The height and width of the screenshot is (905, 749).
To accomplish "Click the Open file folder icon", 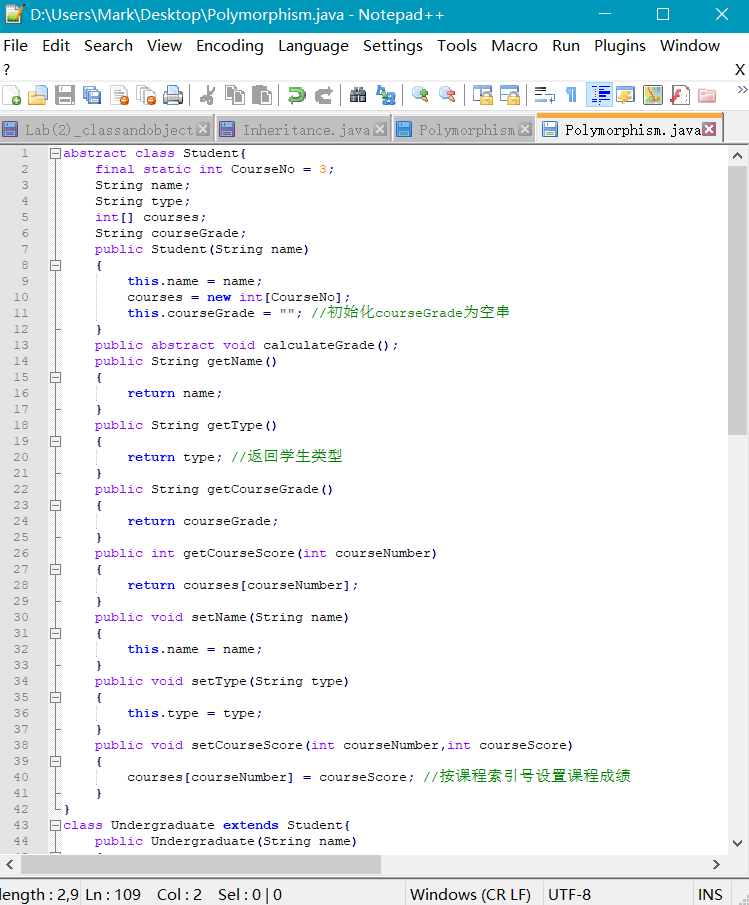I will pos(38,95).
